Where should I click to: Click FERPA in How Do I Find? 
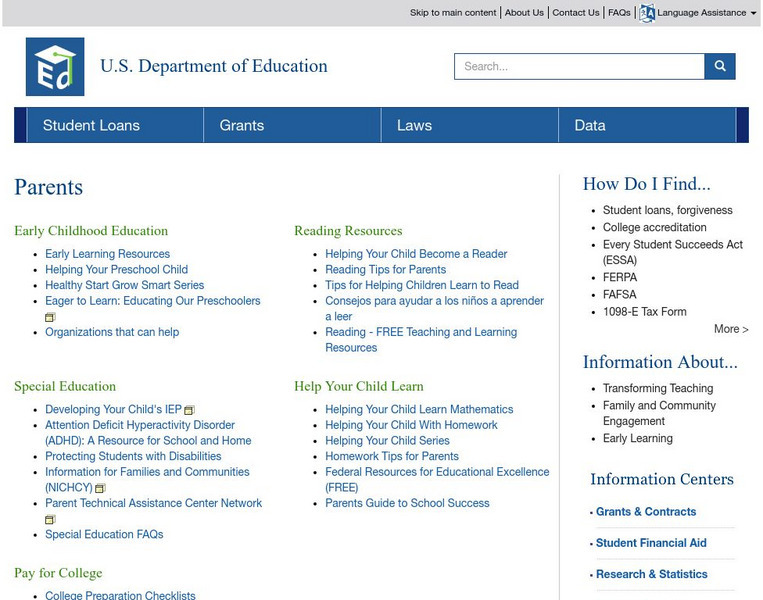point(620,277)
